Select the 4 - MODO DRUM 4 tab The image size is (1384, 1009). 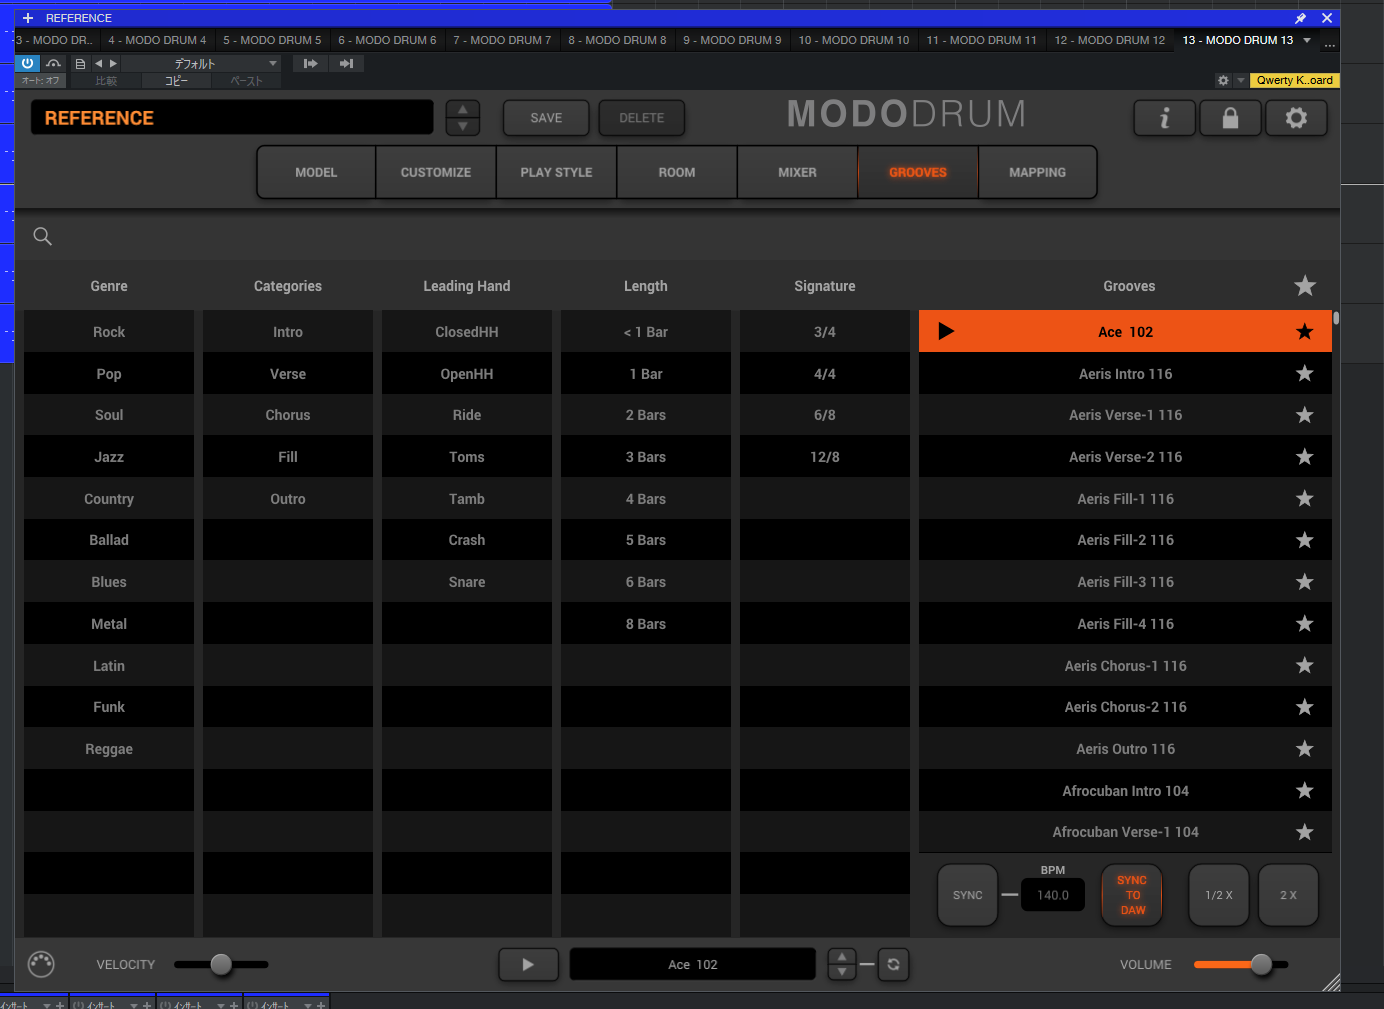tap(157, 40)
